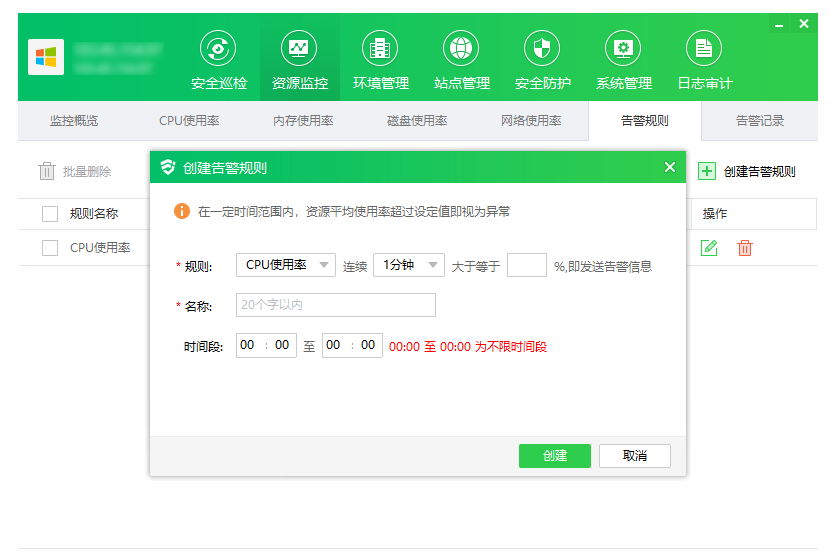
Task: Click the 批量删除 trash icon
Action: click(x=47, y=171)
